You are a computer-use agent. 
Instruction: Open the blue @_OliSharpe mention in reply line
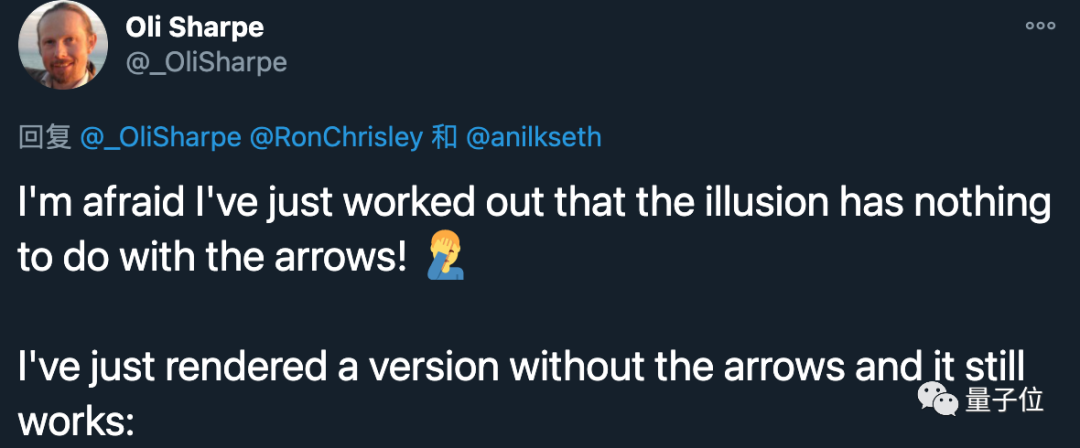pyautogui.click(x=160, y=137)
